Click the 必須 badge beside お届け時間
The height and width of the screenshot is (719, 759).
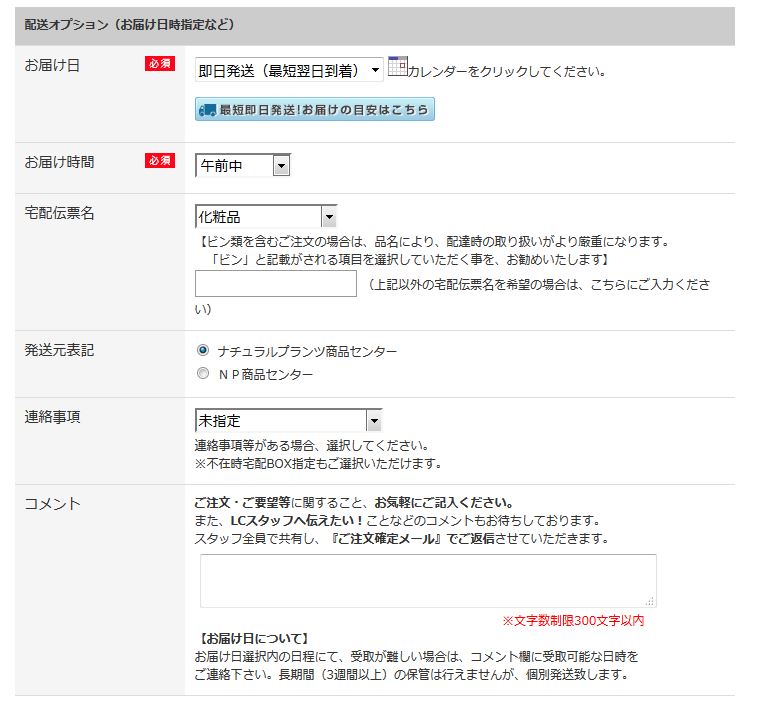click(x=160, y=160)
